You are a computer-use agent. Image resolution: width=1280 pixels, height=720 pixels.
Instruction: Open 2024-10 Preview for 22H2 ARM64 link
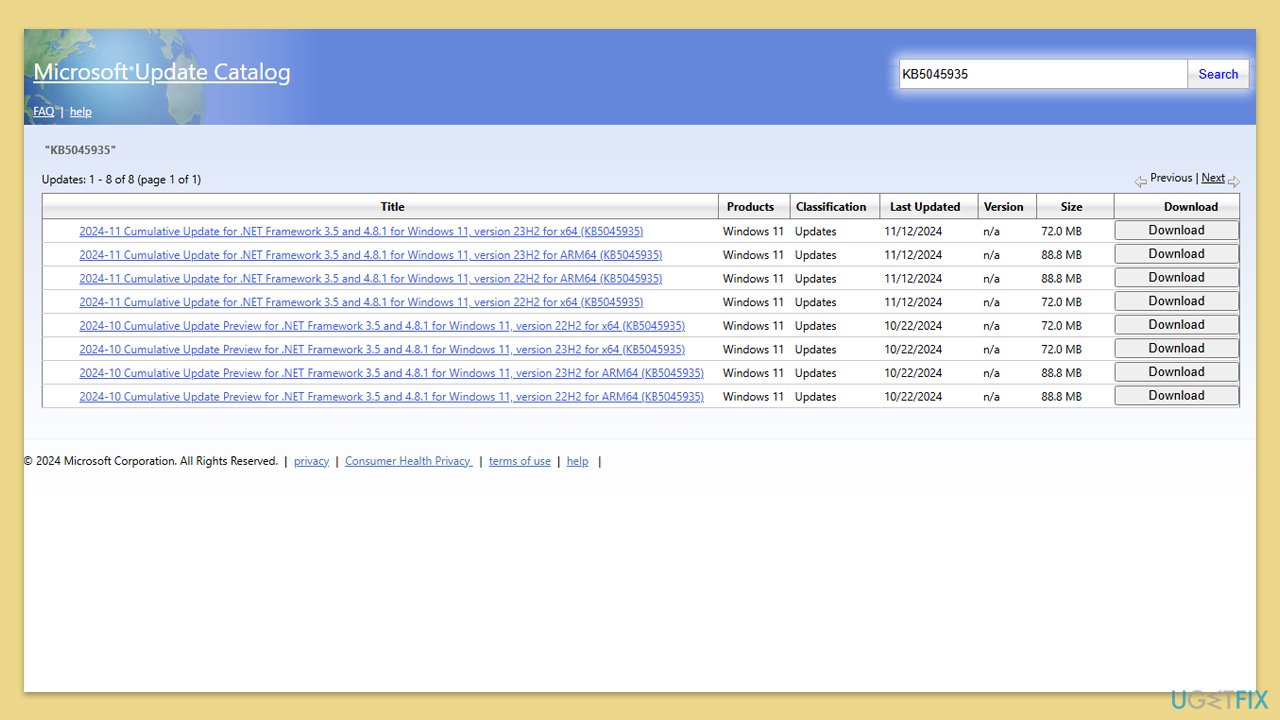point(392,397)
